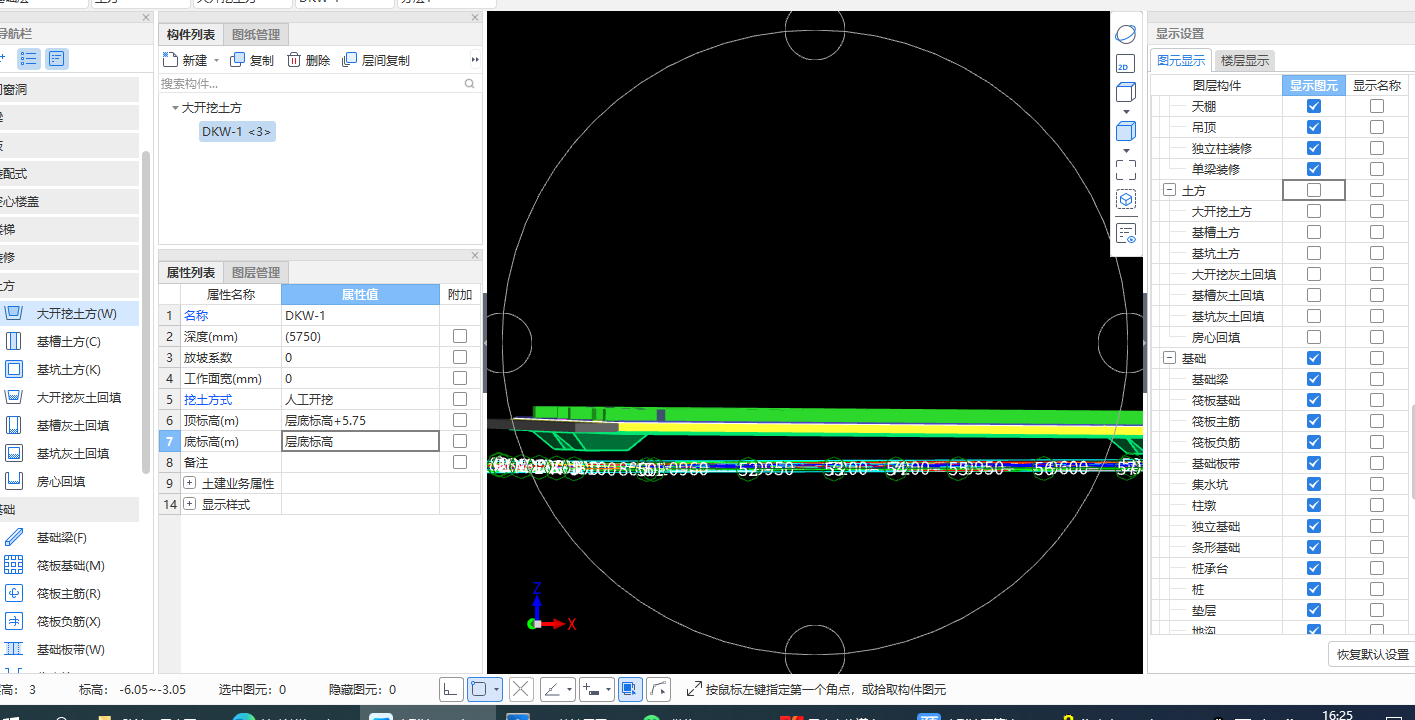Click the orthogonal mode icon in status bar
Image resolution: width=1415 pixels, height=720 pixels.
[451, 689]
